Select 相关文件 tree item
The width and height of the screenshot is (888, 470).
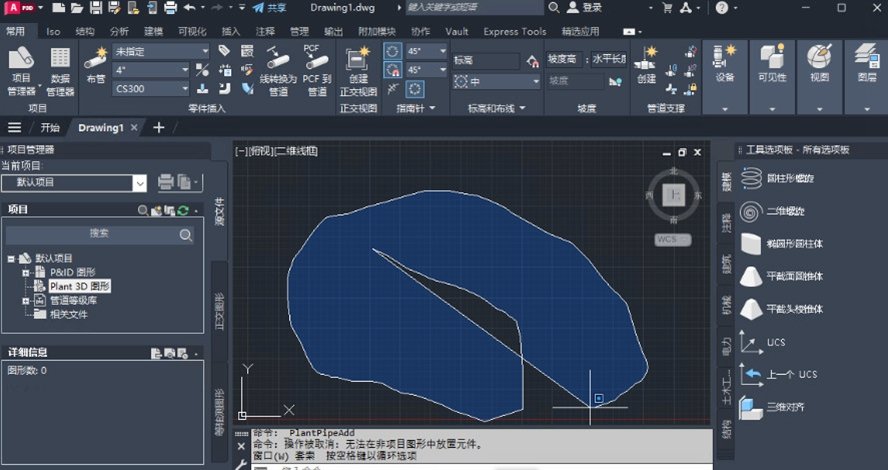coord(69,314)
